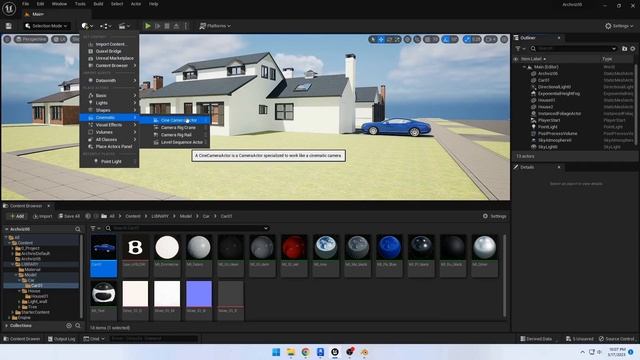
Task: Open Content Browser Settings button
Action: (494, 216)
